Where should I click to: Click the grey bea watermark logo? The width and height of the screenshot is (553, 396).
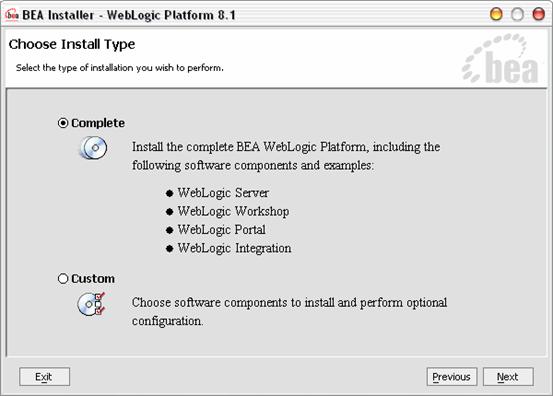click(x=501, y=59)
